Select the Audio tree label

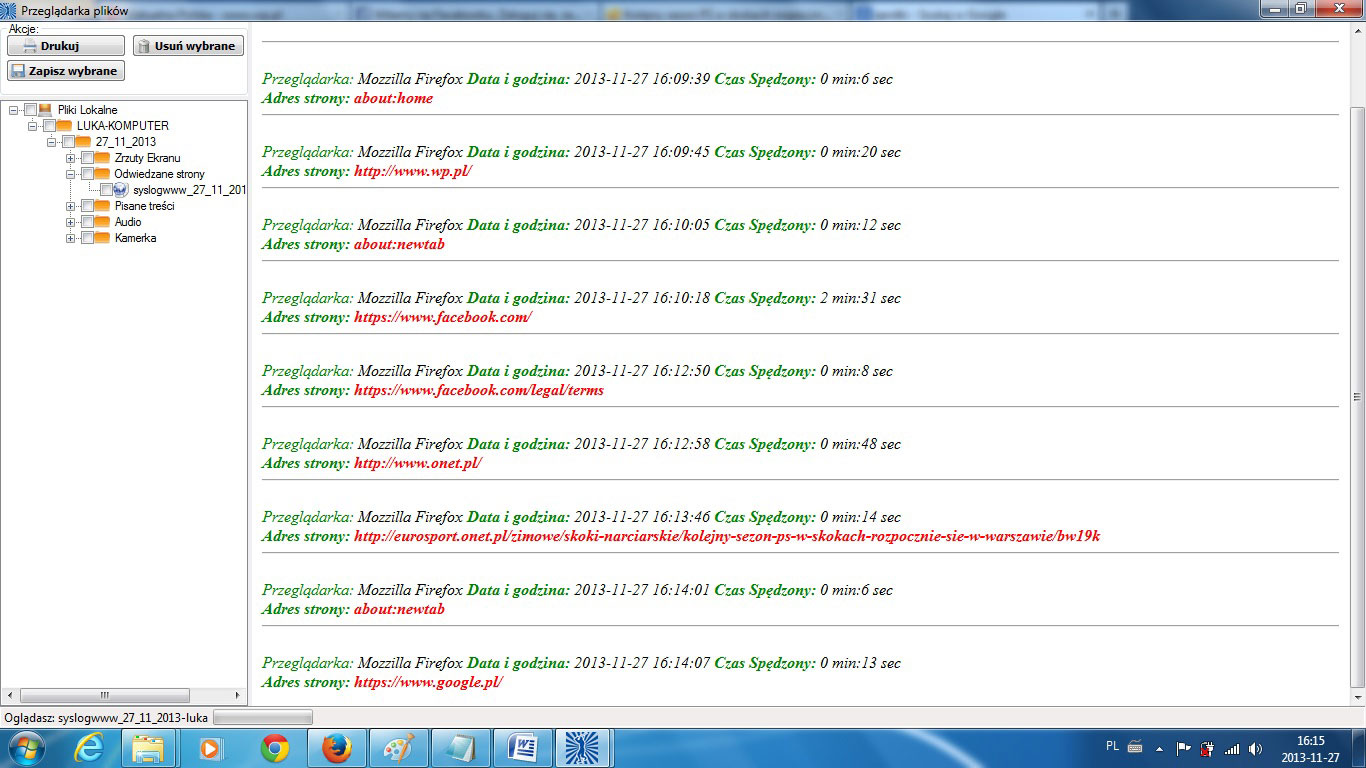[128, 222]
